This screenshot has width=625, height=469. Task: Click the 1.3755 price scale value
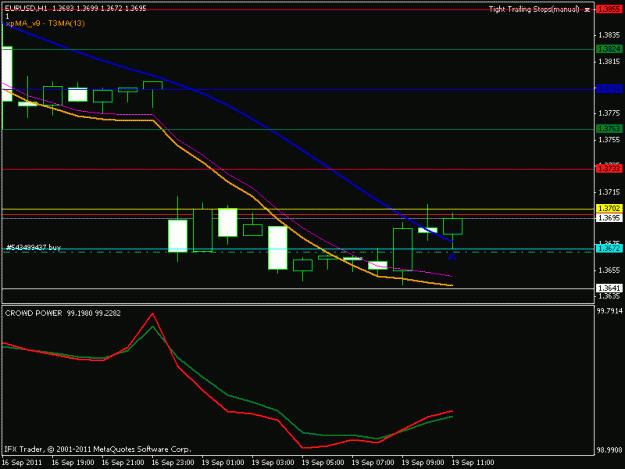[609, 140]
